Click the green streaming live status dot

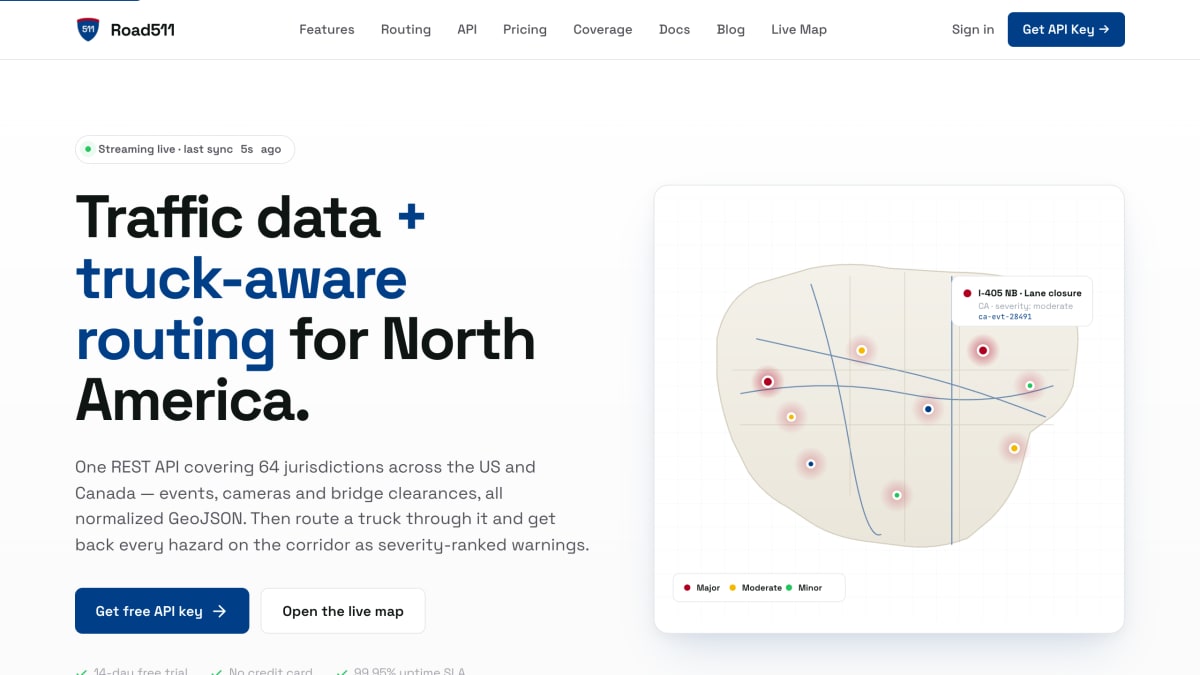(88, 149)
